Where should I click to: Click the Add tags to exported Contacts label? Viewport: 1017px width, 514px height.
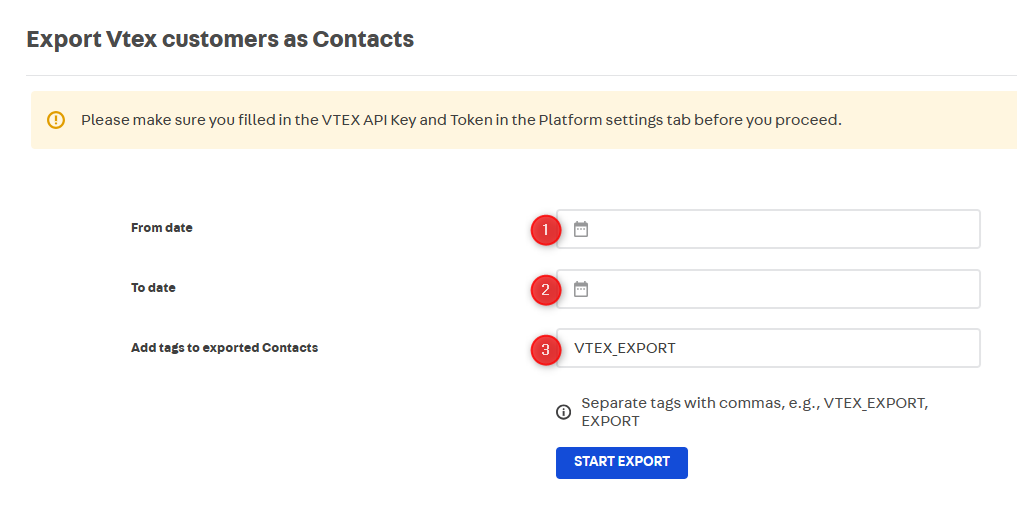[x=224, y=348]
